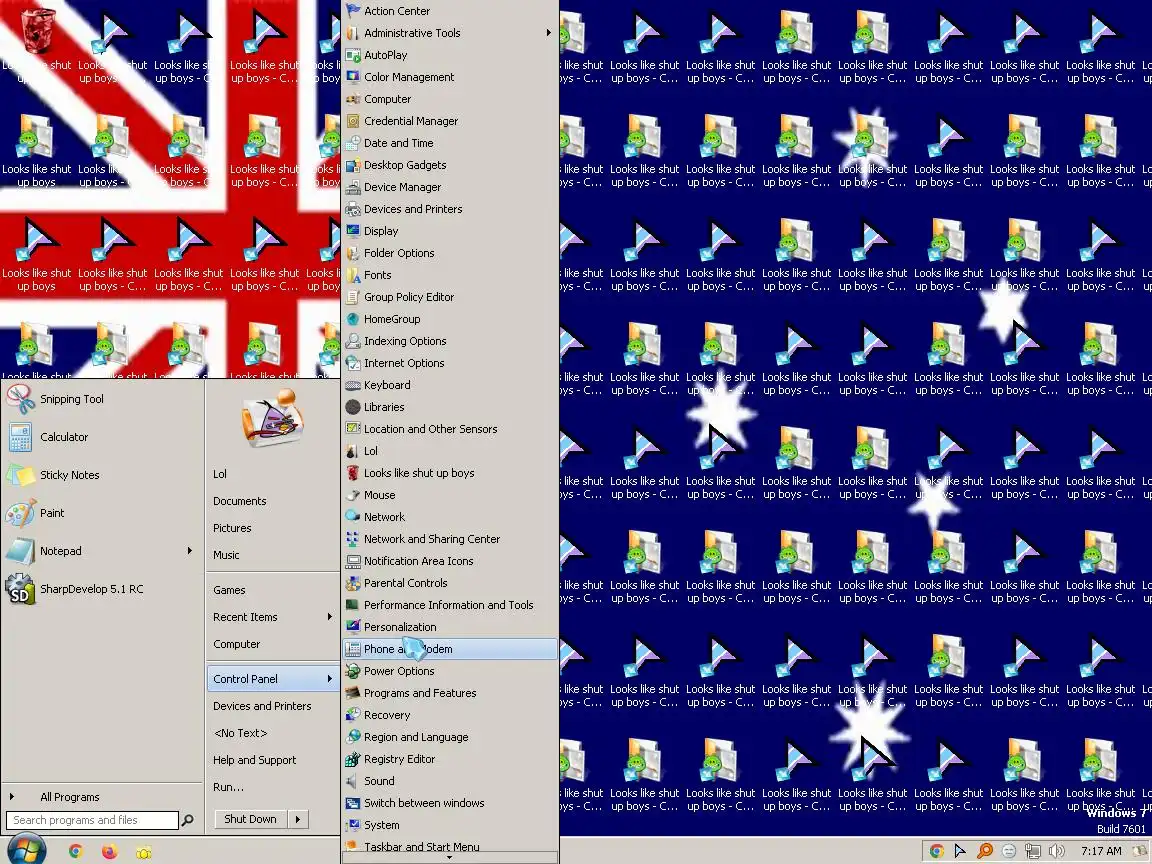This screenshot has width=1152, height=864.
Task: Open Keyboard properties
Action: coord(450,386)
